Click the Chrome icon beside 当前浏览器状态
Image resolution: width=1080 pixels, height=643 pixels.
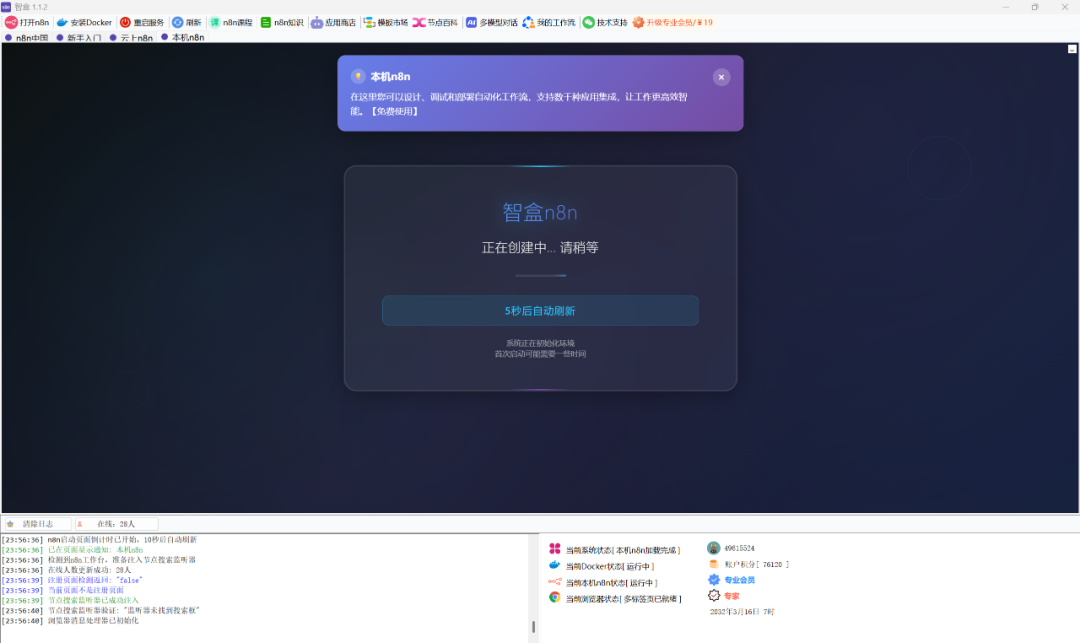[554, 598]
